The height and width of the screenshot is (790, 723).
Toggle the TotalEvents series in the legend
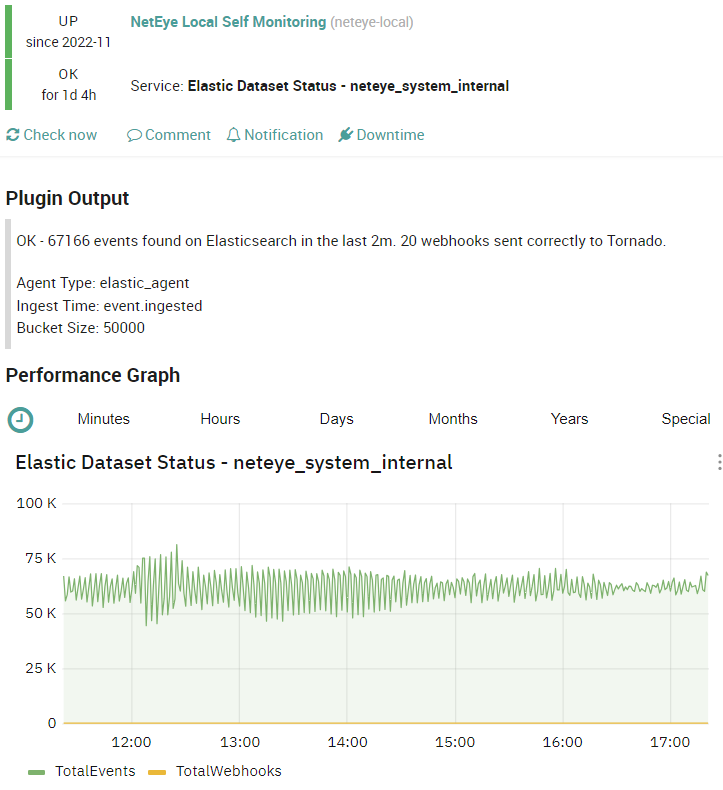pos(95,771)
